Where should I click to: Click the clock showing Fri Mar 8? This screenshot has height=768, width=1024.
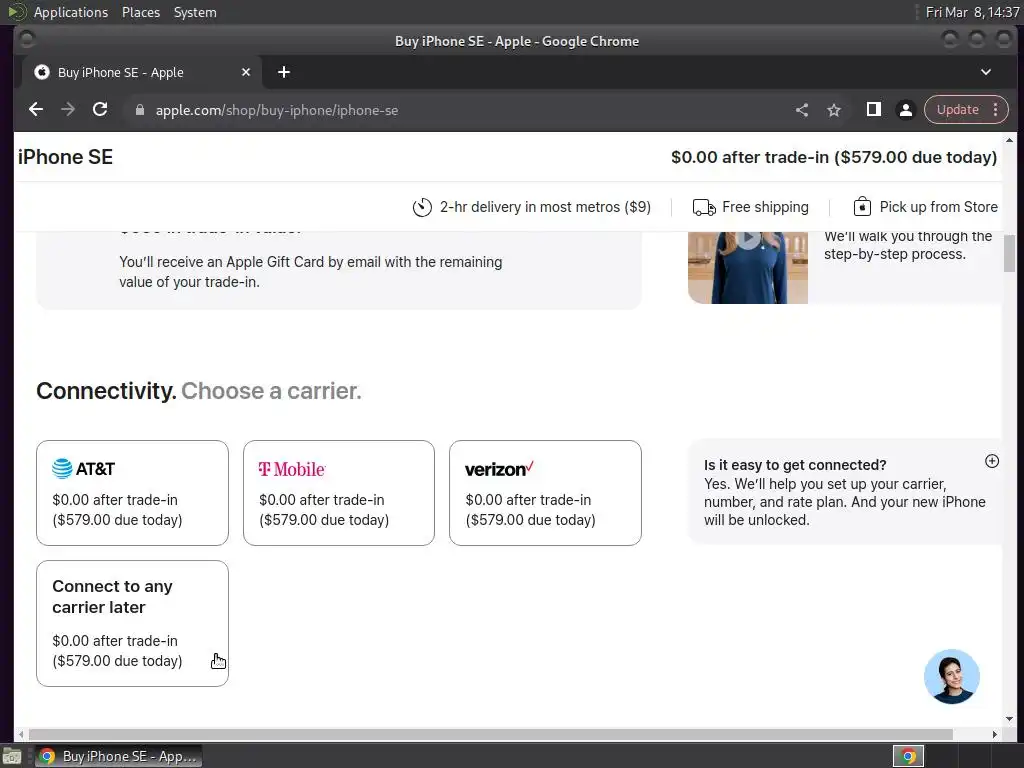click(x=972, y=12)
